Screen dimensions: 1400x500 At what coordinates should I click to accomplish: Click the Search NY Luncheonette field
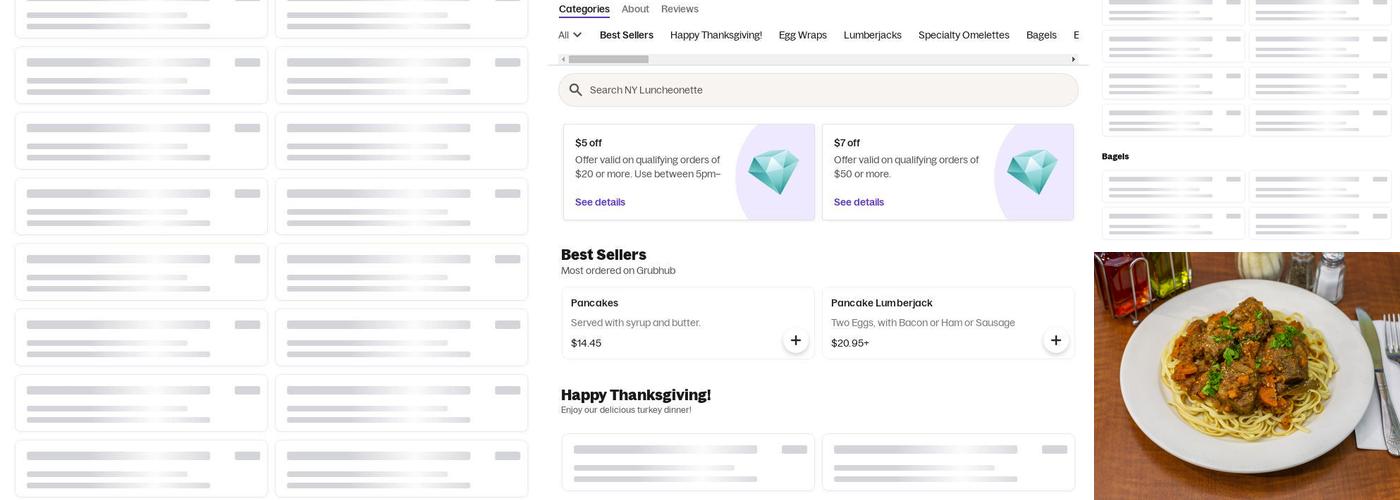click(820, 90)
